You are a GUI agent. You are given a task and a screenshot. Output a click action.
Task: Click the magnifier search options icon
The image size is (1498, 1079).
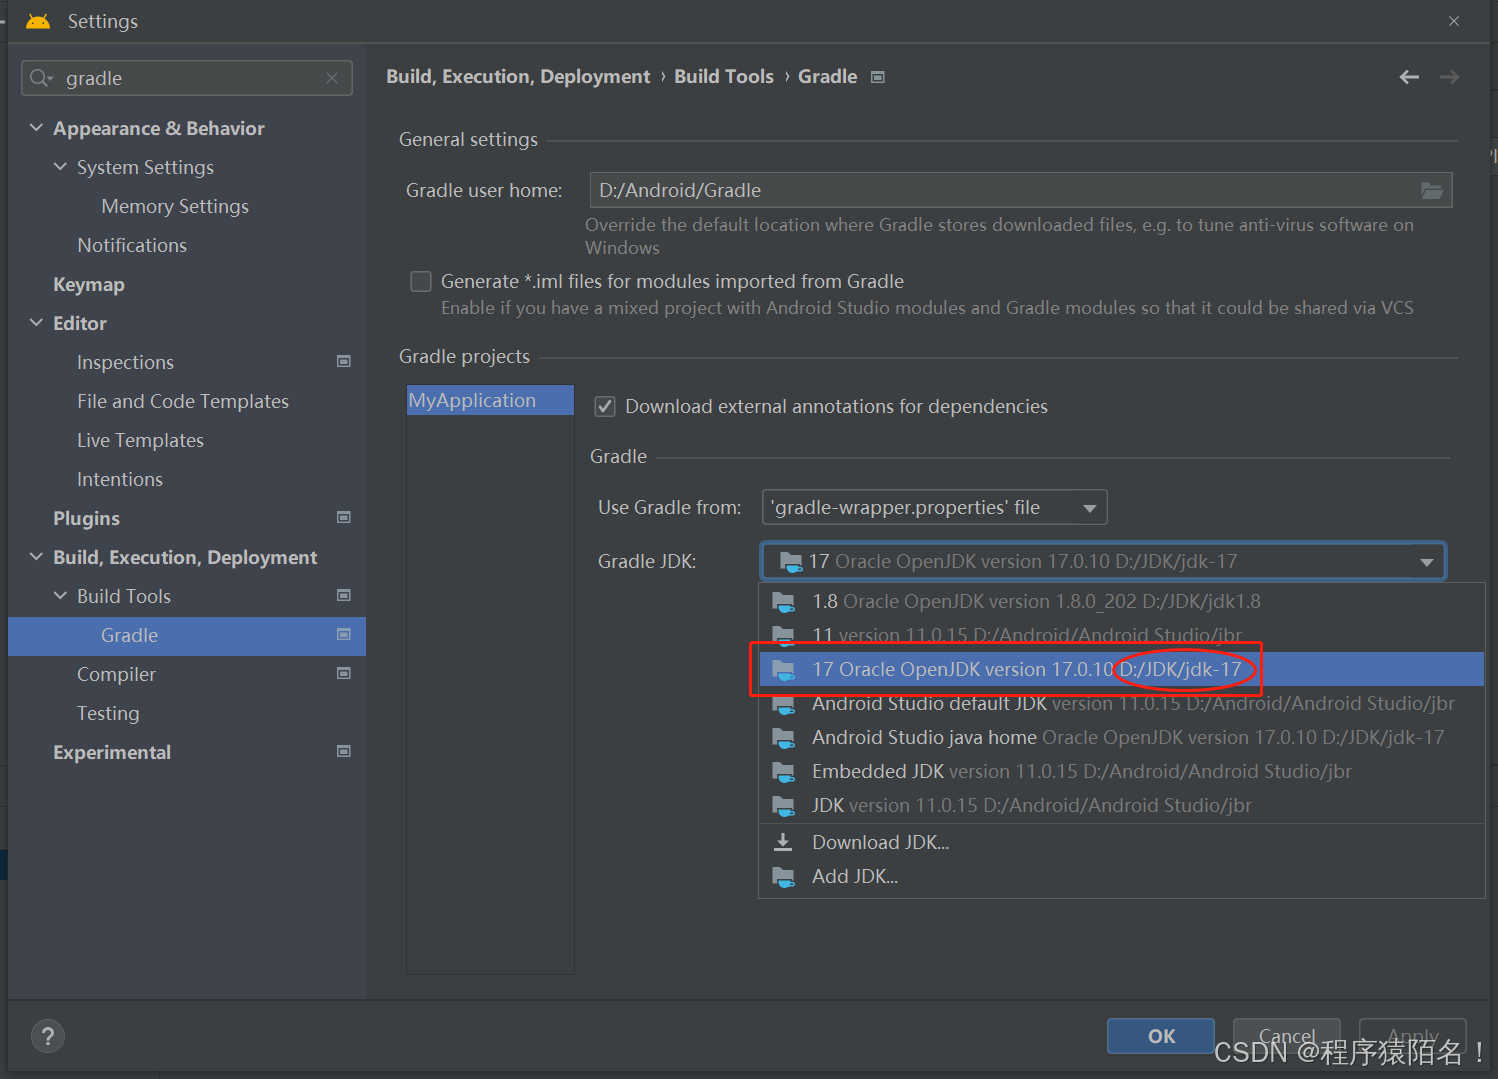pos(41,78)
